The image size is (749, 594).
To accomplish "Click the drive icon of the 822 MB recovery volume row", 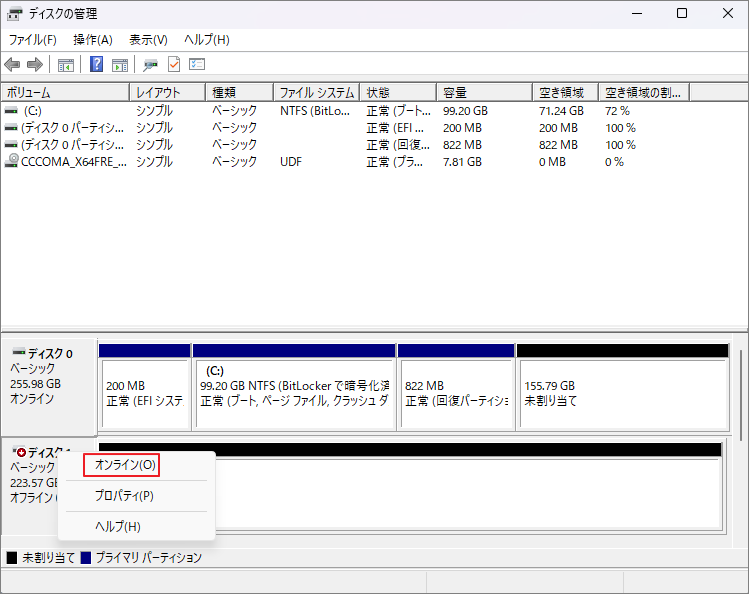I will (x=11, y=144).
